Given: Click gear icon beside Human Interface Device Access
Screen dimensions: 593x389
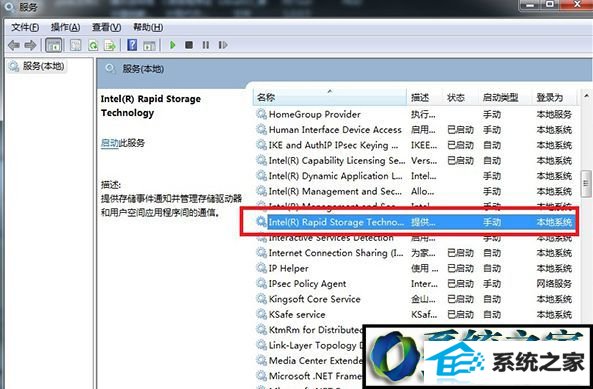Looking at the screenshot, I should [x=261, y=130].
